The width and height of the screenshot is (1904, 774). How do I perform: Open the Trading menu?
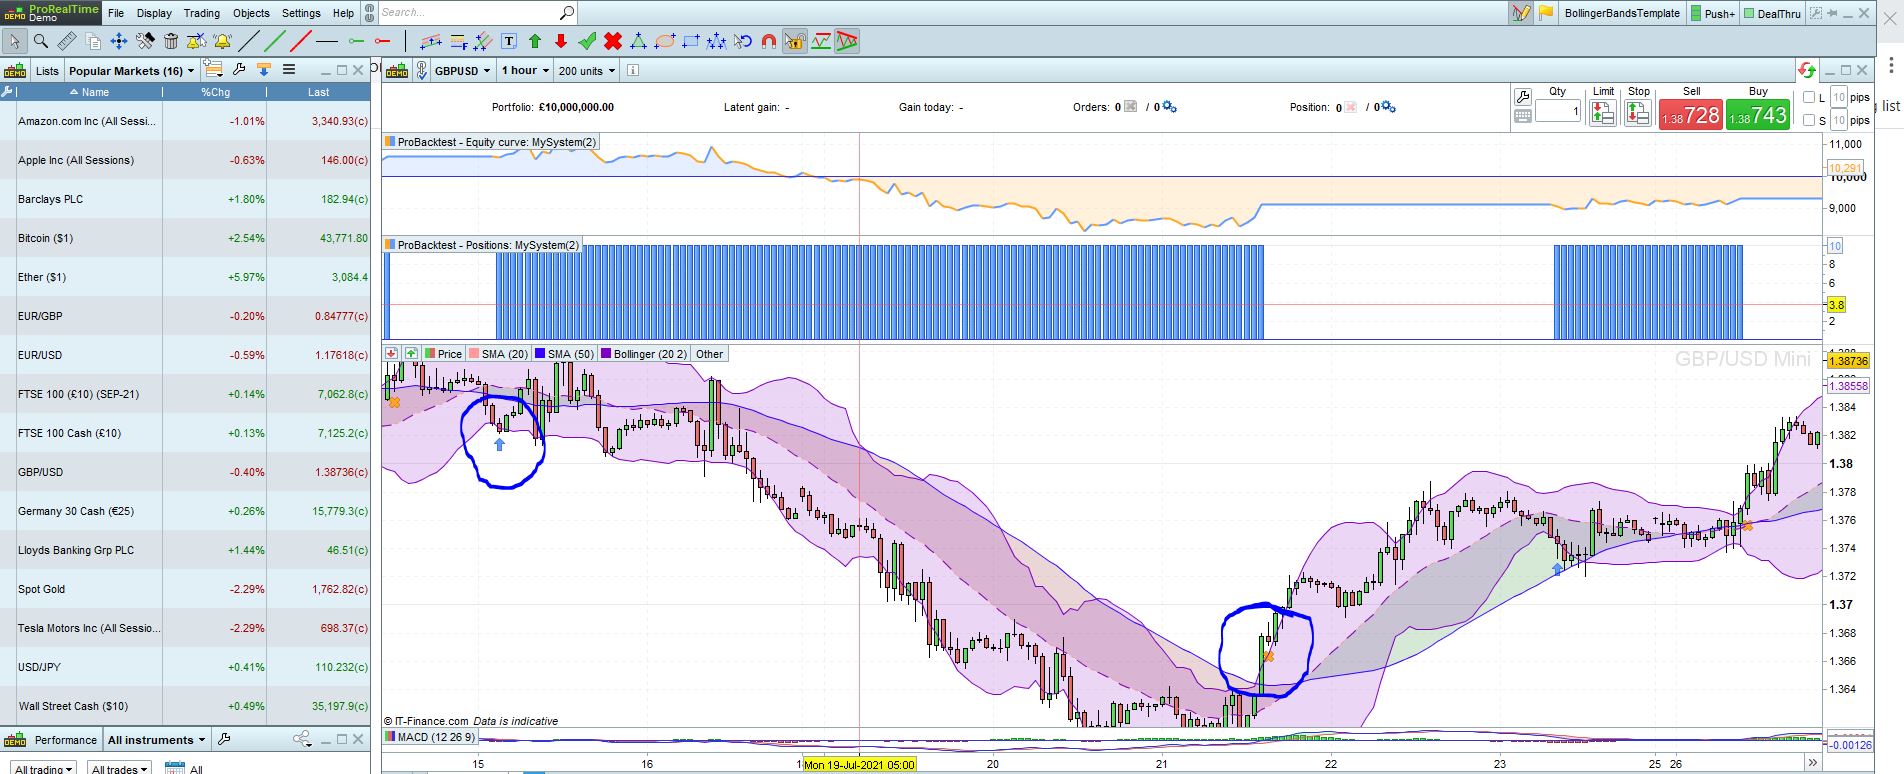coord(201,13)
